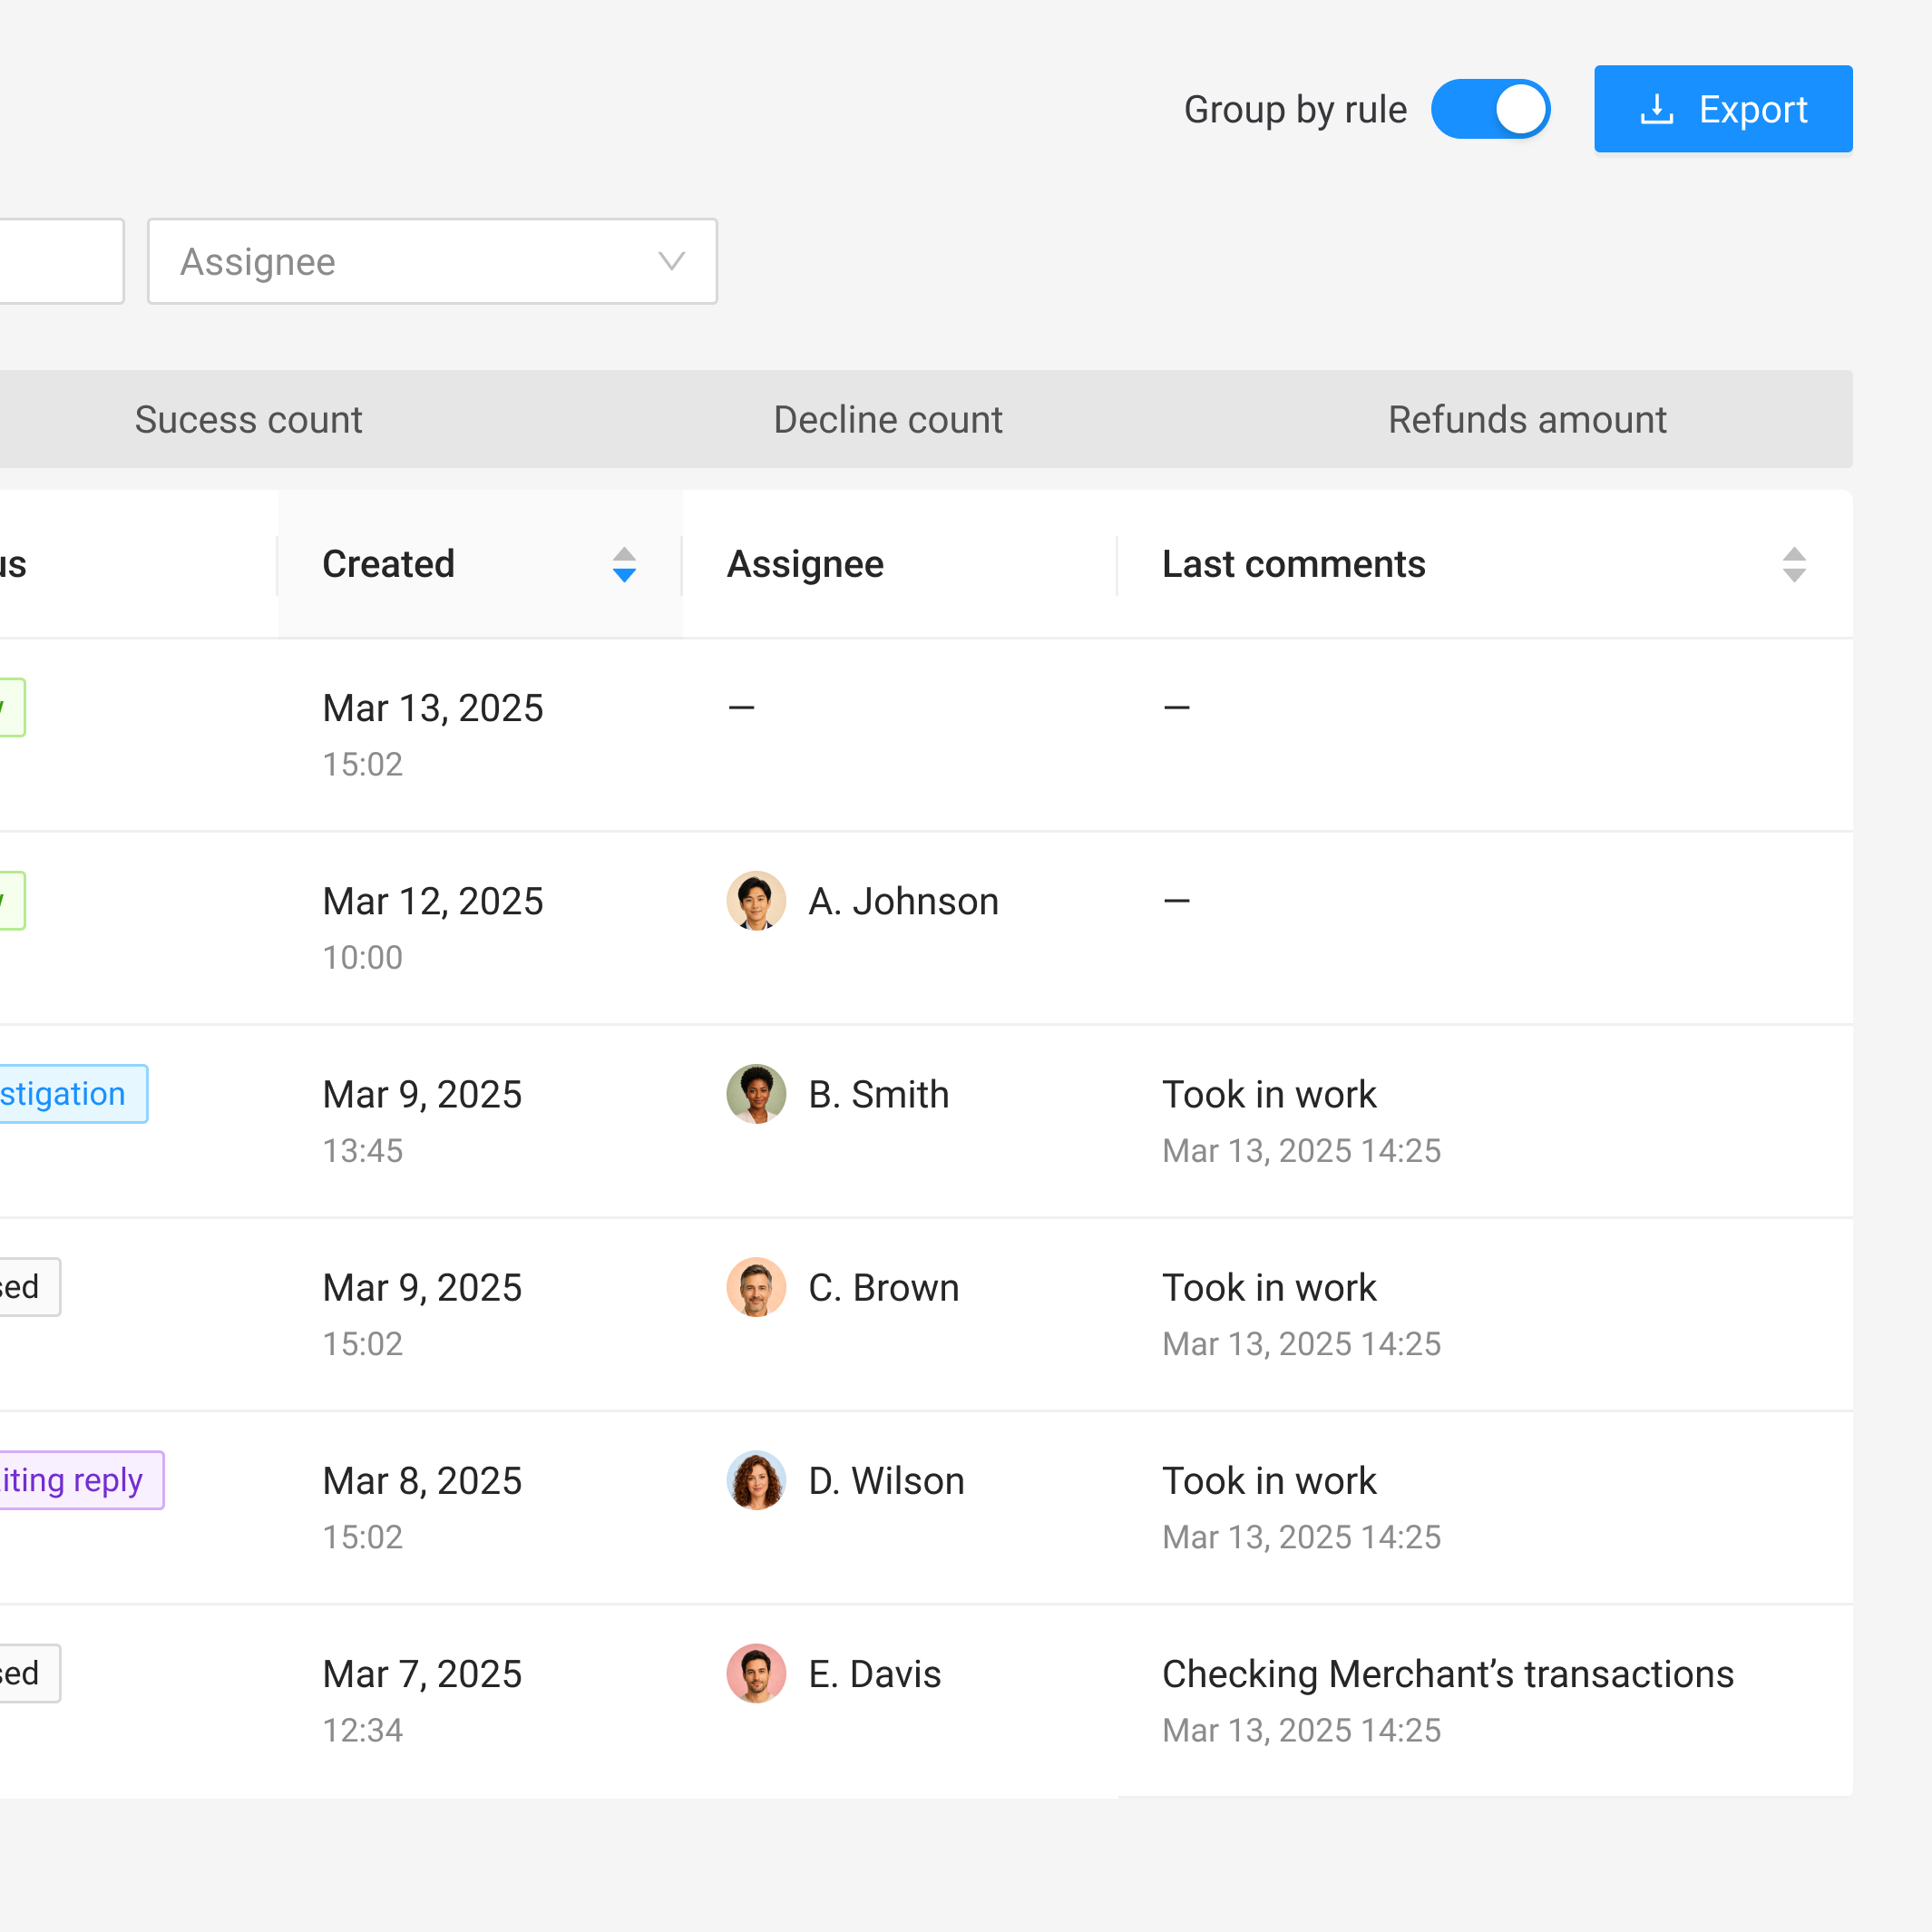
Task: Select assignee name D. Wilson
Action: (886, 1480)
